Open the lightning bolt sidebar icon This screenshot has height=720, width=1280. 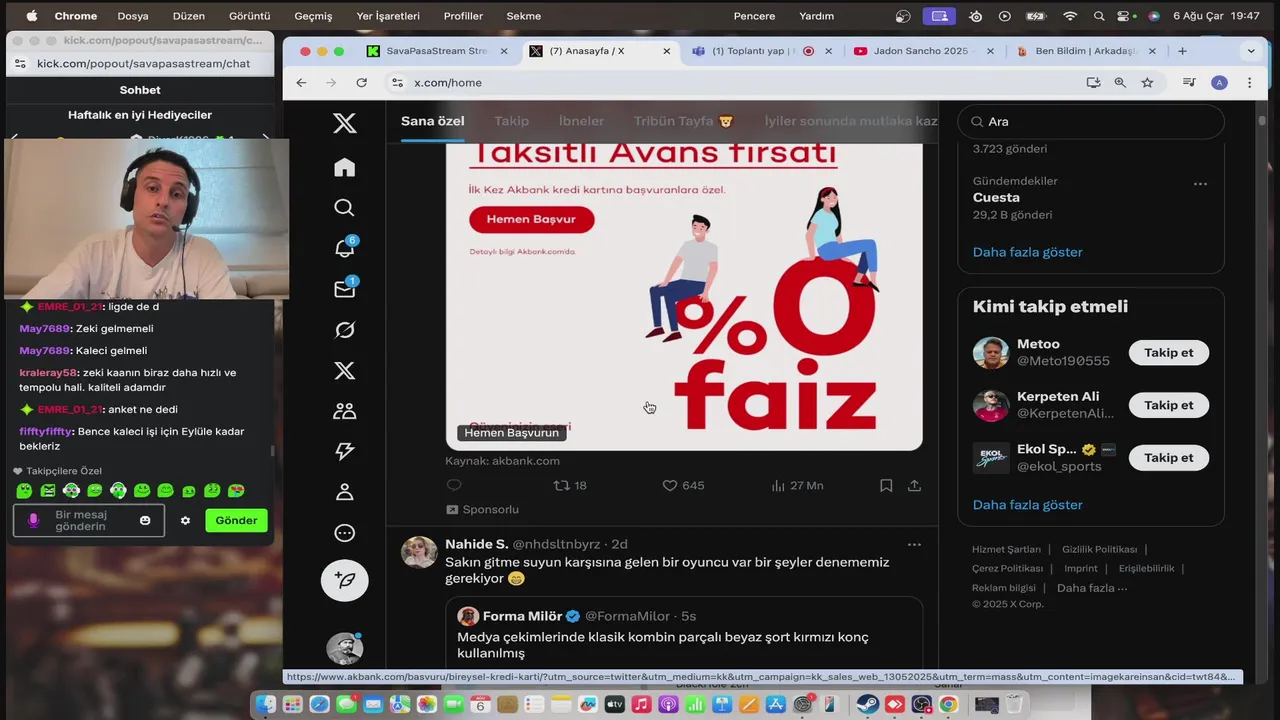tap(344, 451)
